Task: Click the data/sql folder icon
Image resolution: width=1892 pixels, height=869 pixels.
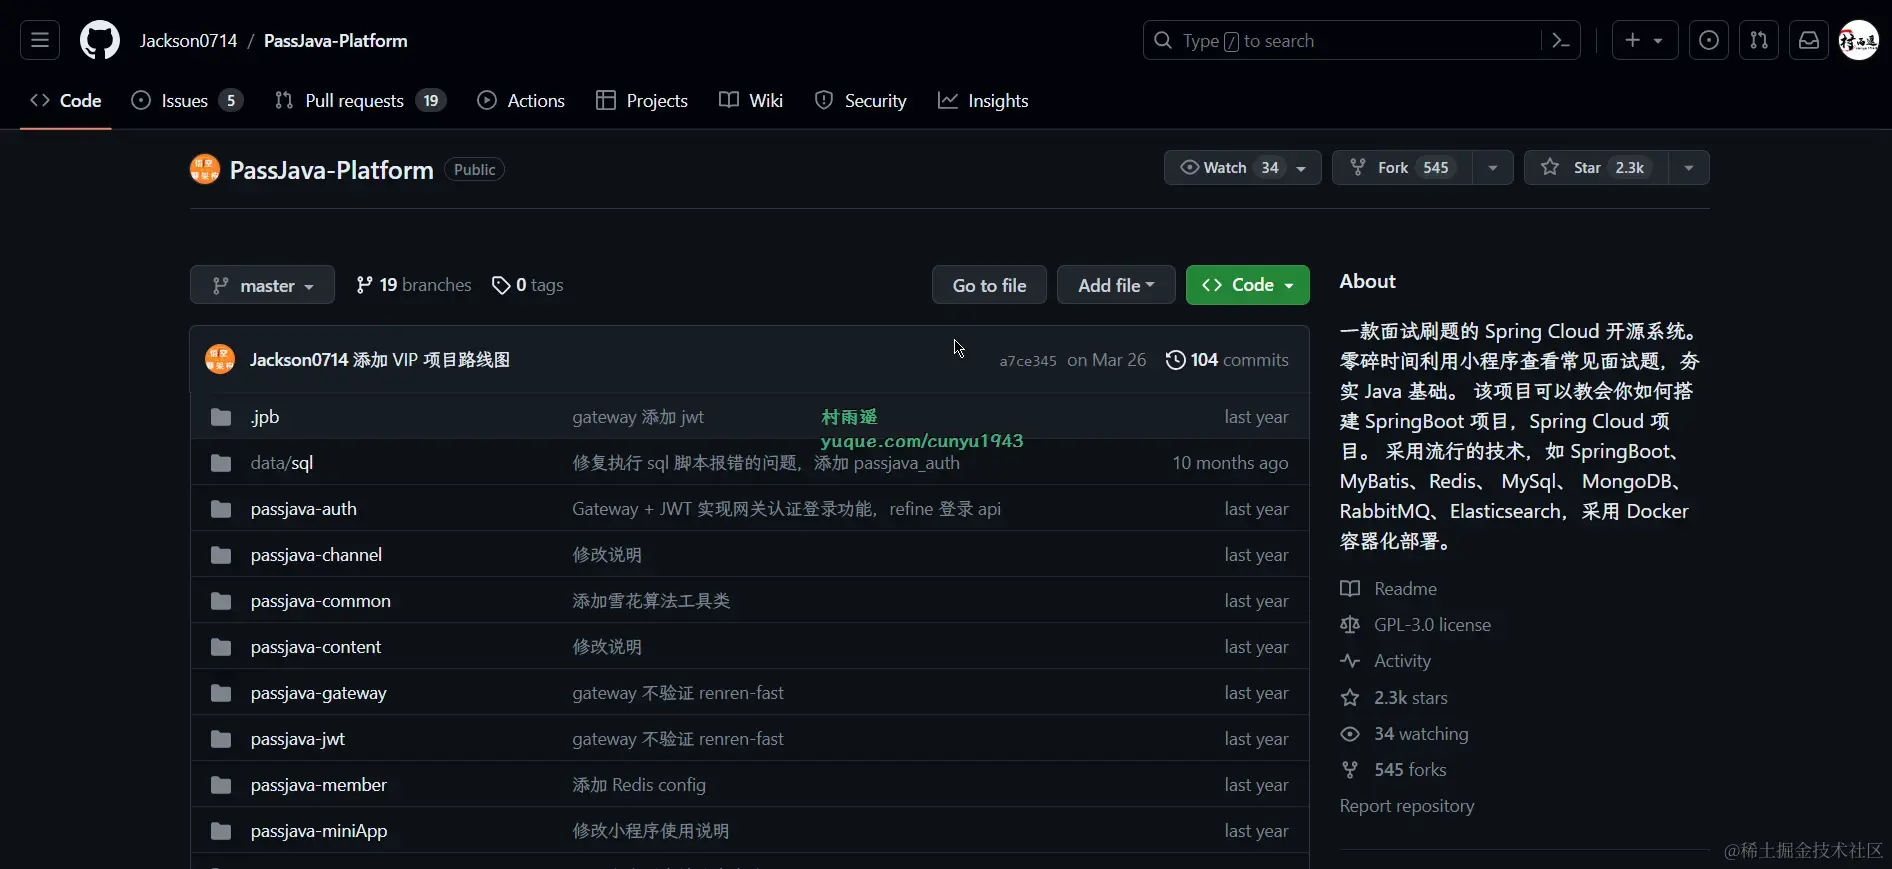Action: [x=221, y=463]
